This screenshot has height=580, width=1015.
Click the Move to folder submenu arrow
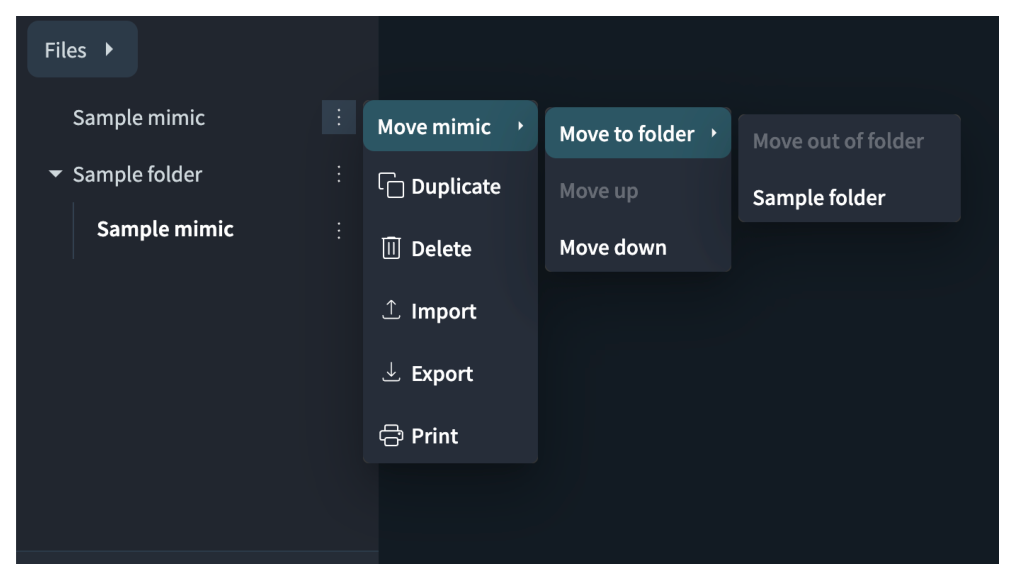pyautogui.click(x=714, y=133)
